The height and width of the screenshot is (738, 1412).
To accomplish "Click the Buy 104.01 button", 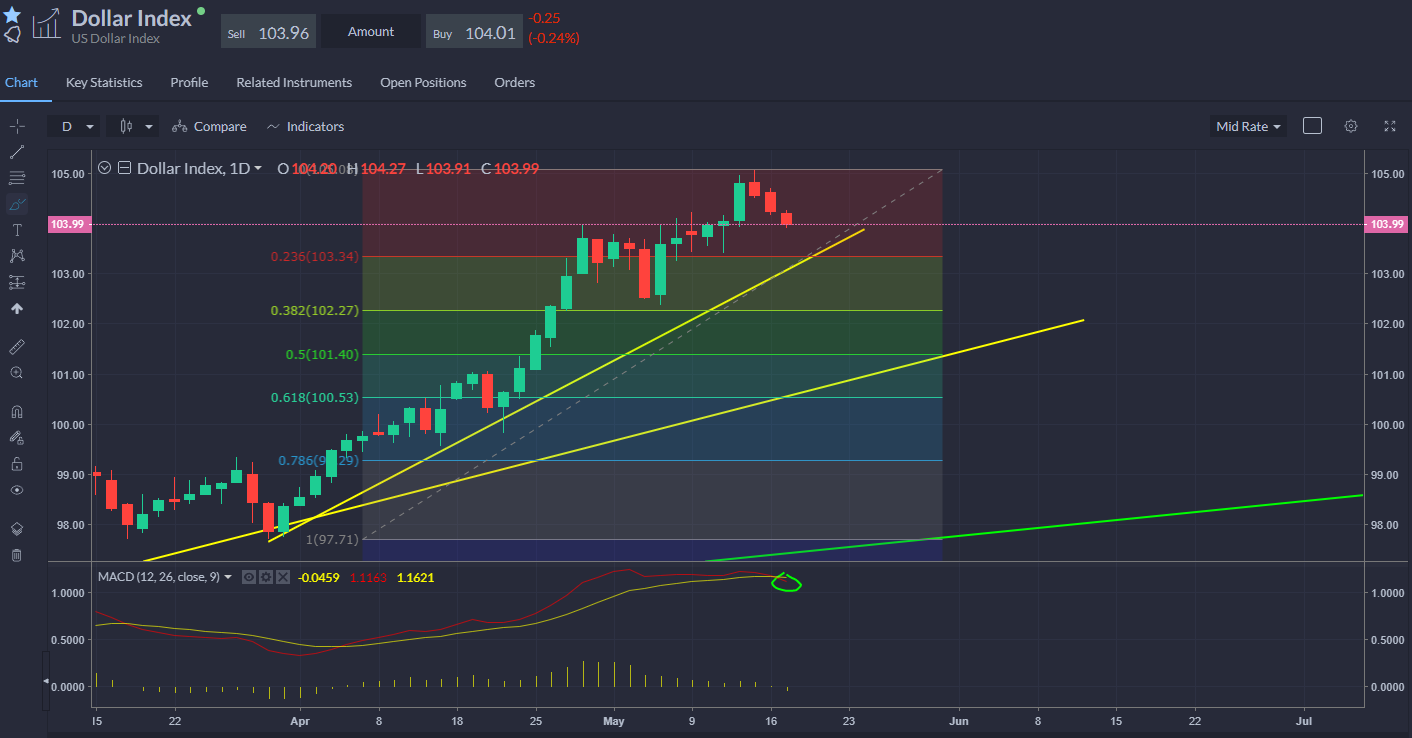I will click(x=473, y=32).
